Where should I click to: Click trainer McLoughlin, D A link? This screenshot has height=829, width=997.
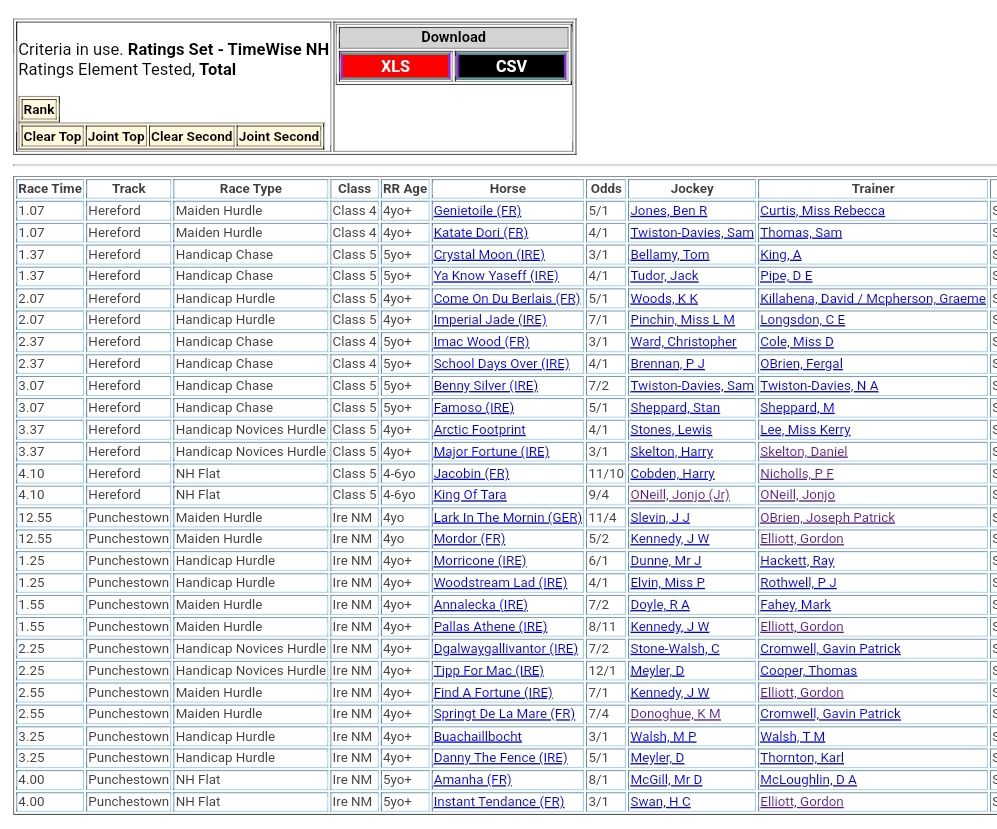tap(808, 780)
